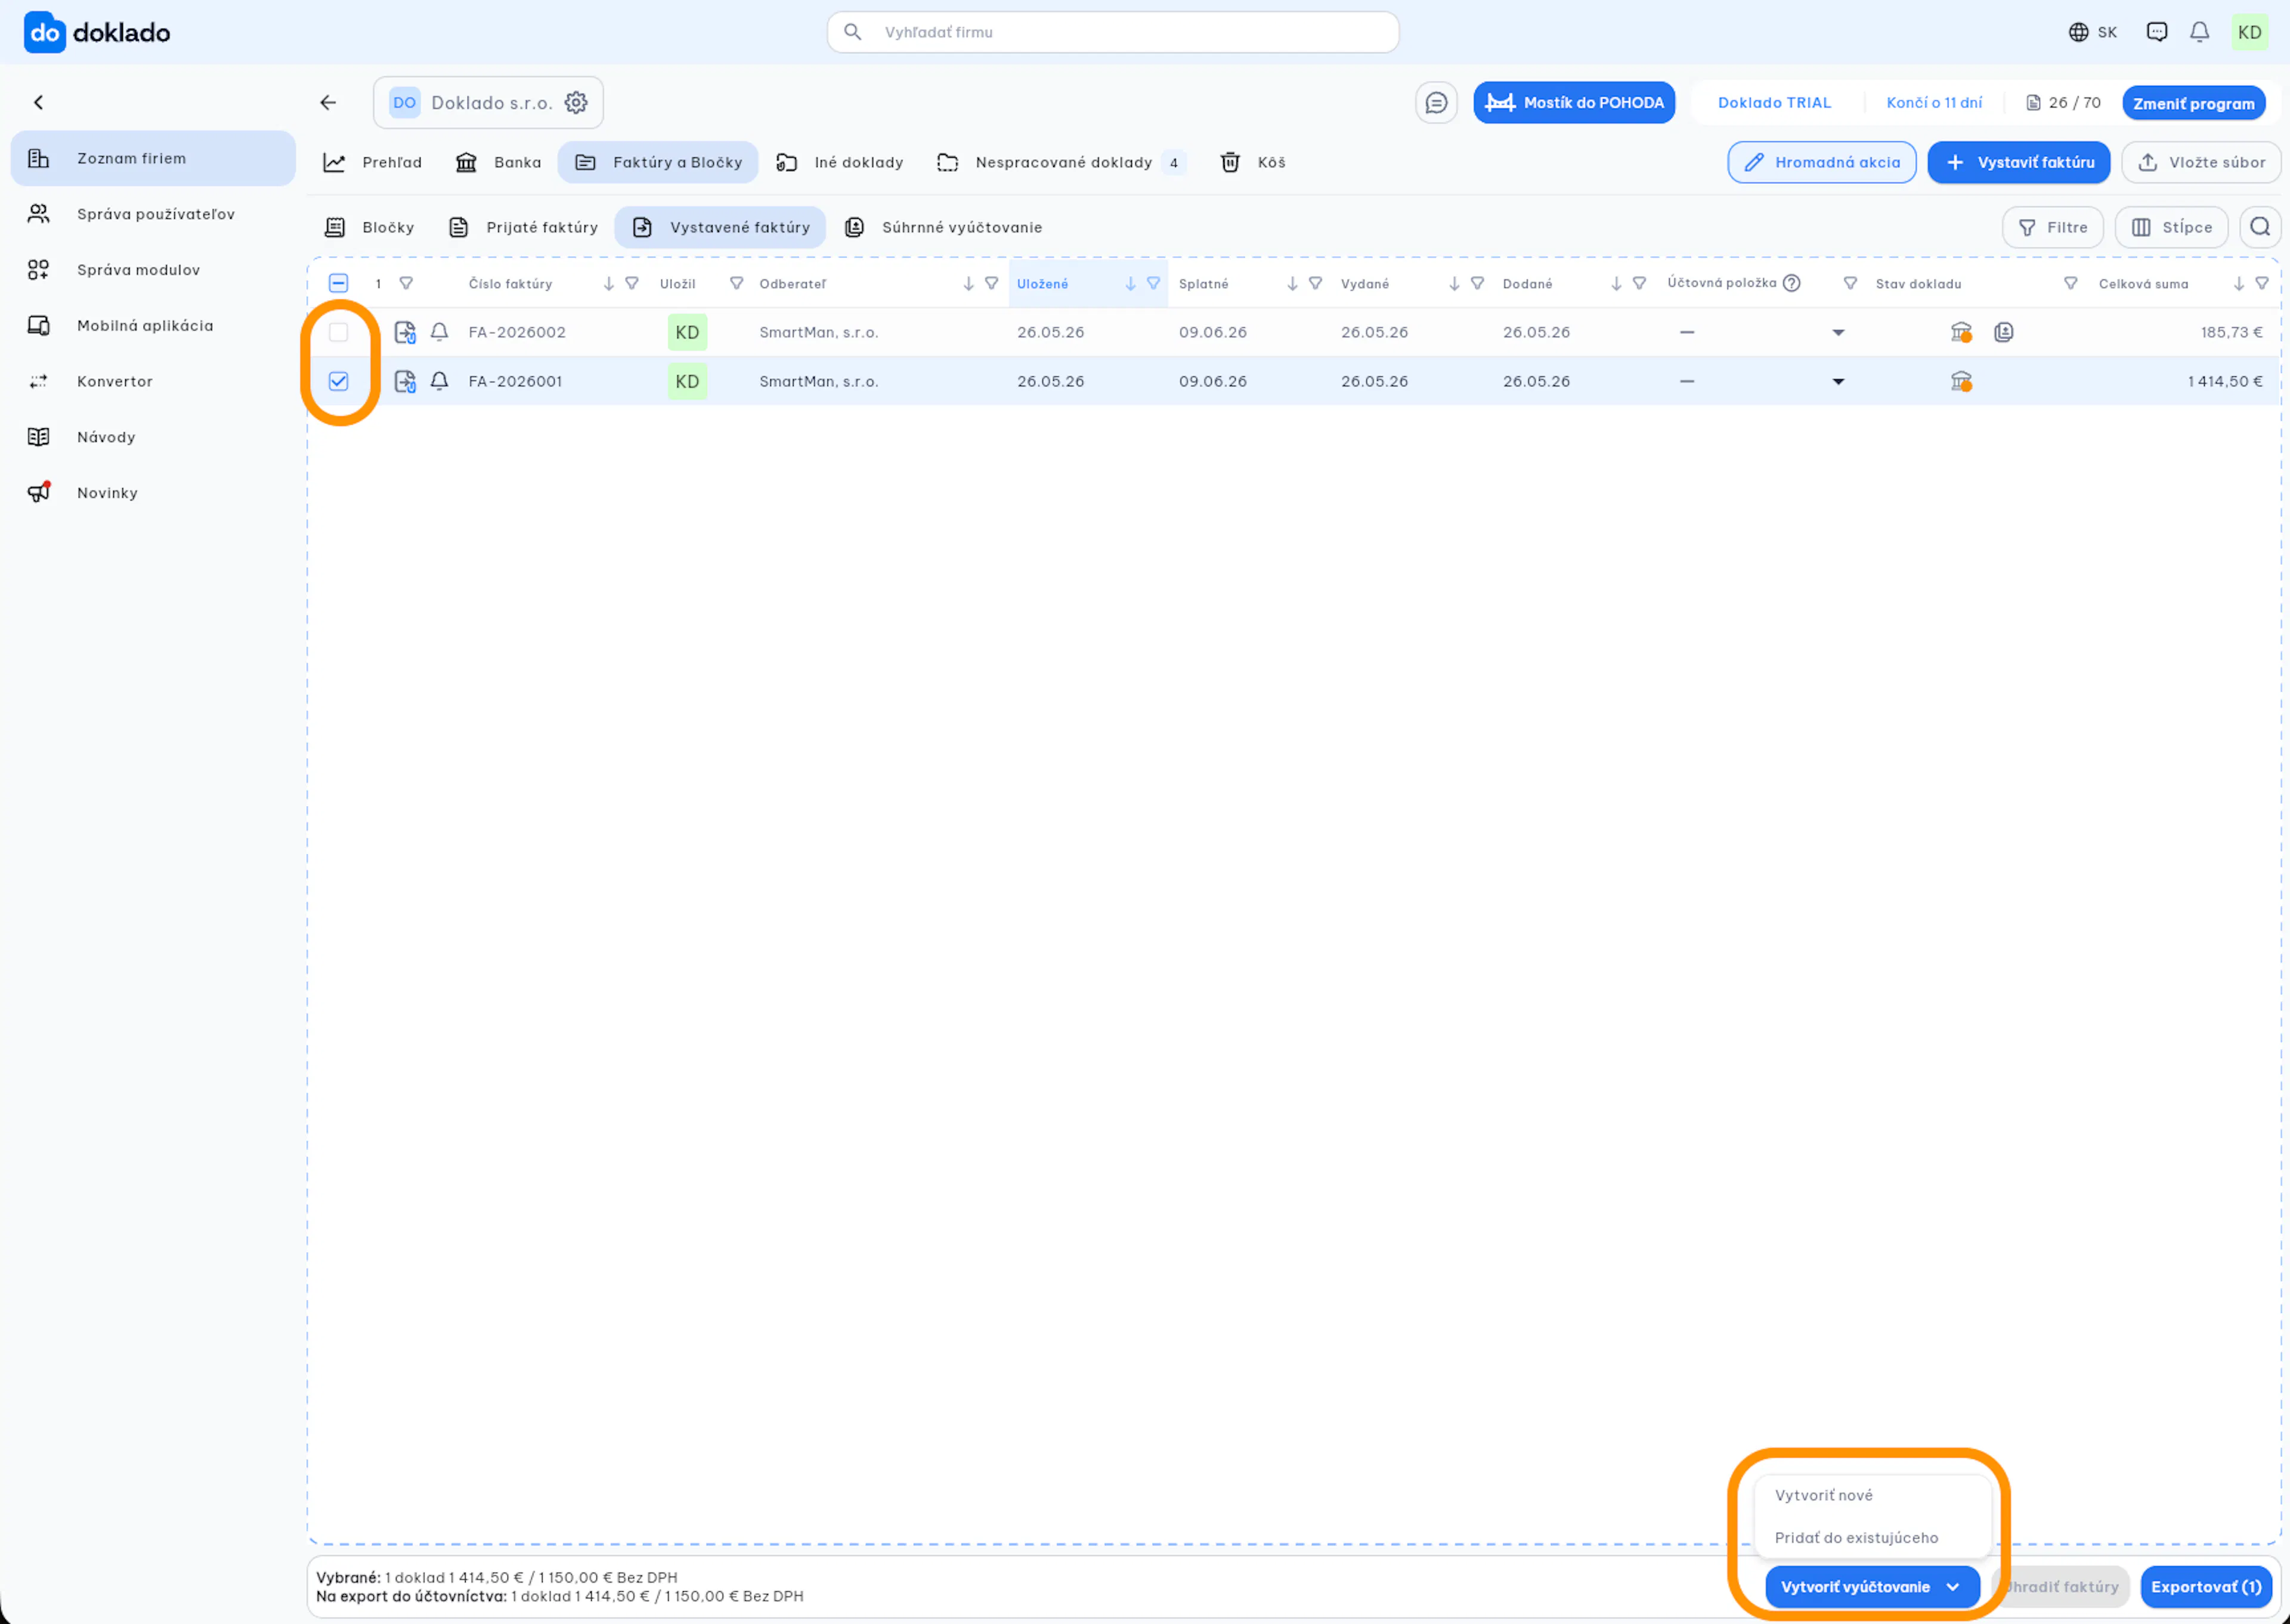Screen dimensions: 2290x1624
Task: Sort Celková suma column with arrow
Action: [2238, 284]
